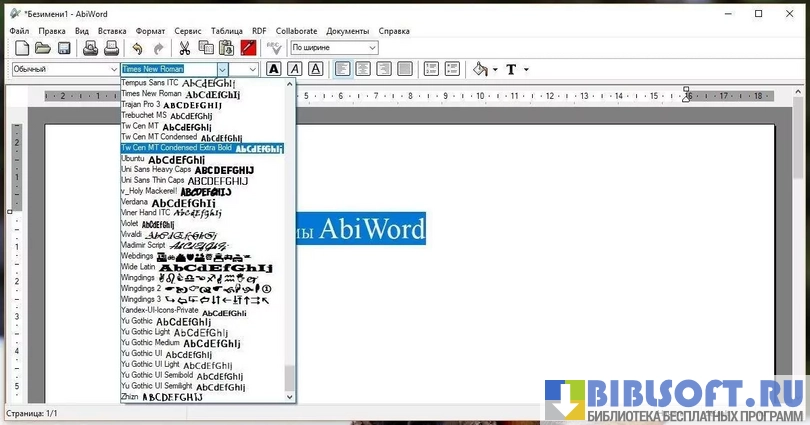810x425 pixels.
Task: Open the Таблица menu
Action: coord(226,31)
